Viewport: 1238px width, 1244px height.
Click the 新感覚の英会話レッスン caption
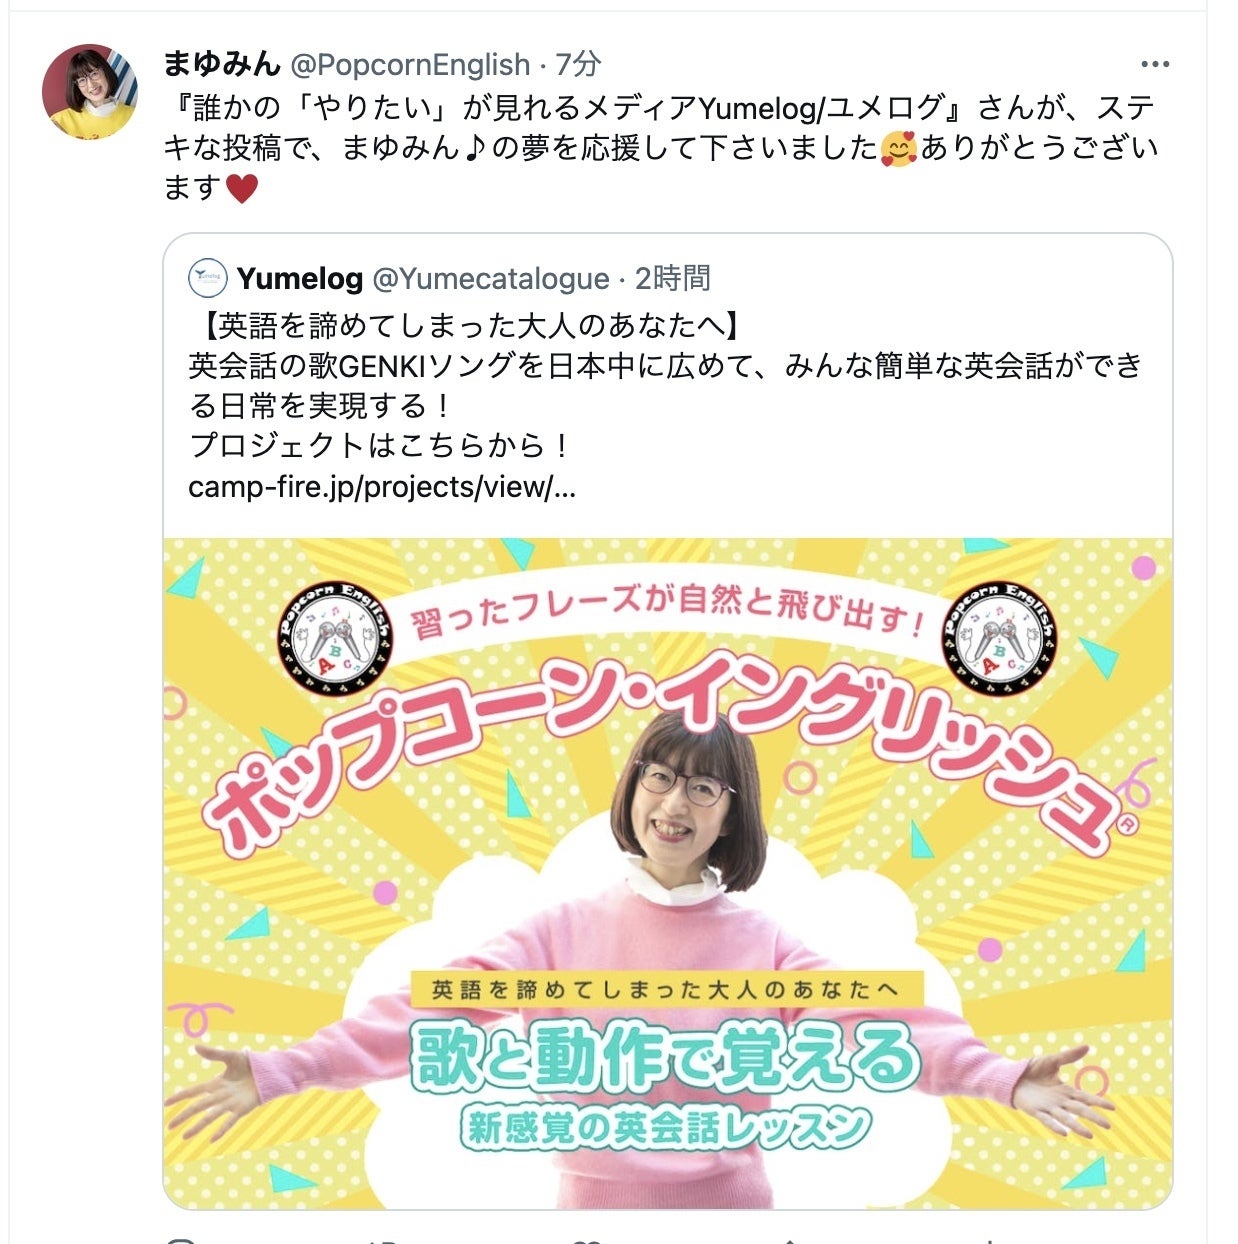pyautogui.click(x=665, y=1128)
